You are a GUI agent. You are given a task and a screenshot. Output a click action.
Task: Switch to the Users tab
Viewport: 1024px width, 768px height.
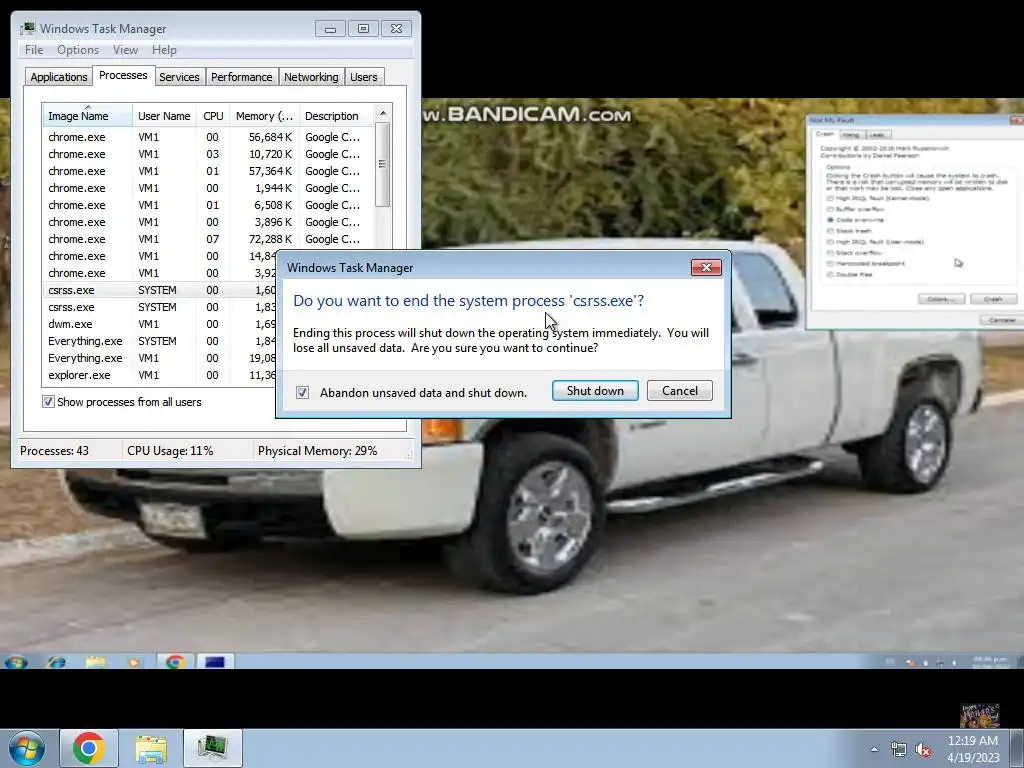click(364, 77)
